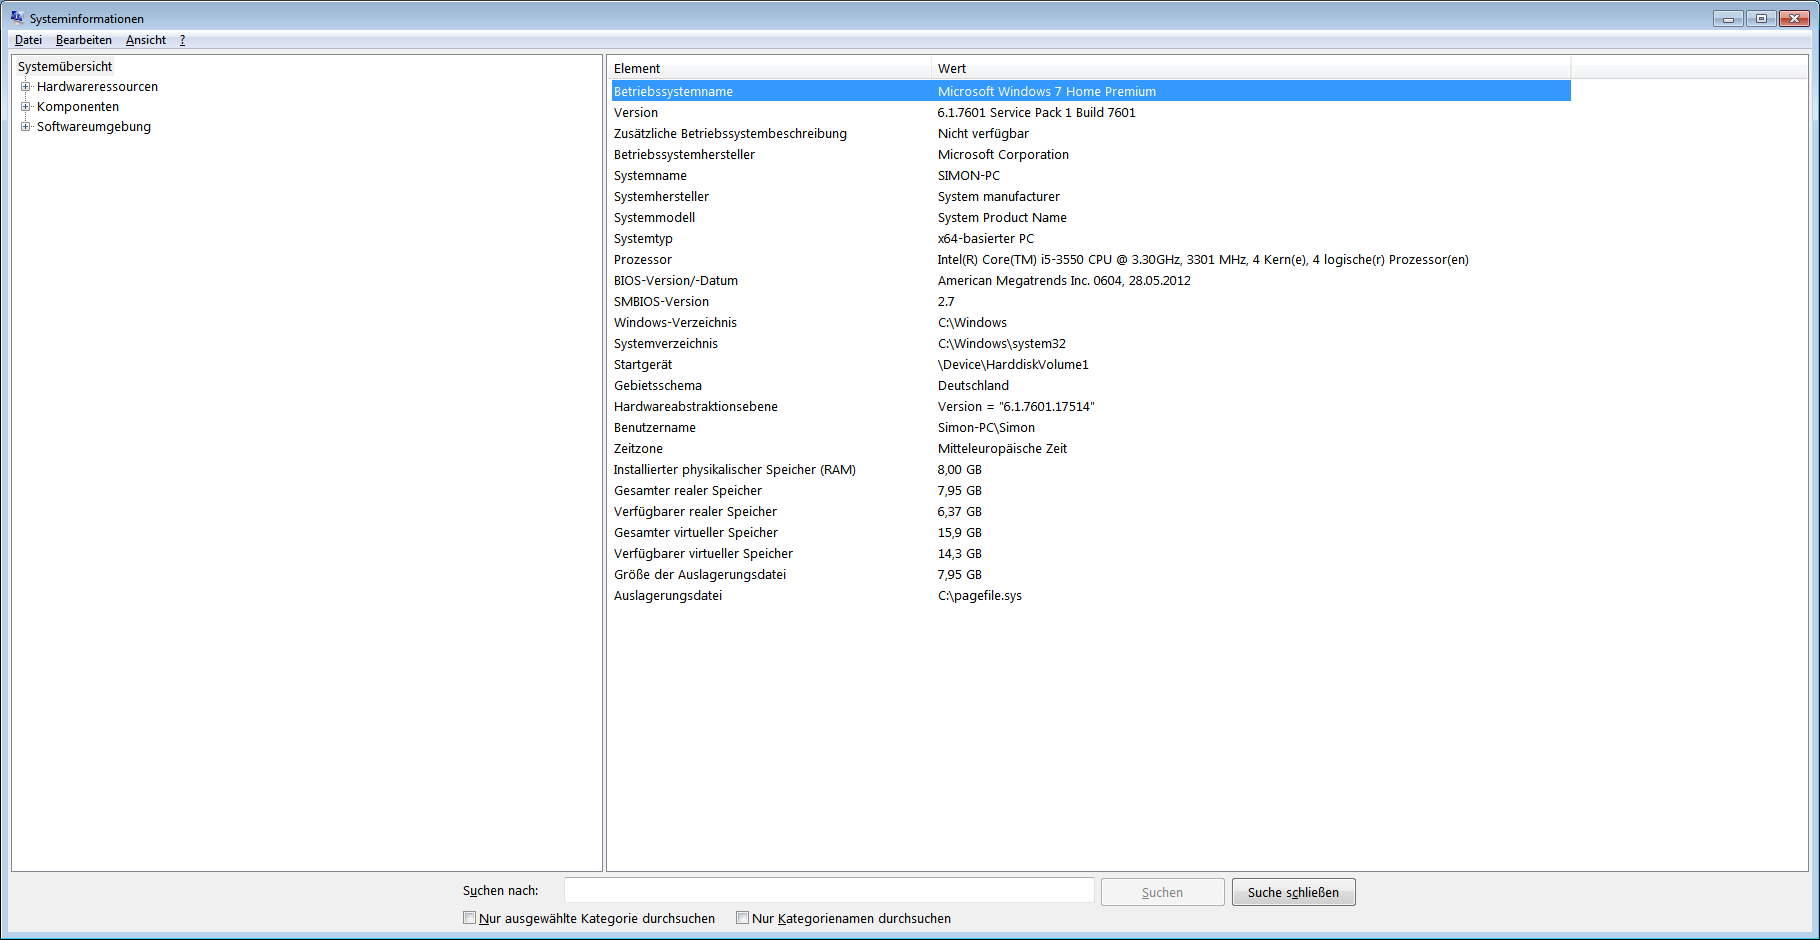
Task: Click the Systeminformationen title bar icon
Action: coord(17,17)
